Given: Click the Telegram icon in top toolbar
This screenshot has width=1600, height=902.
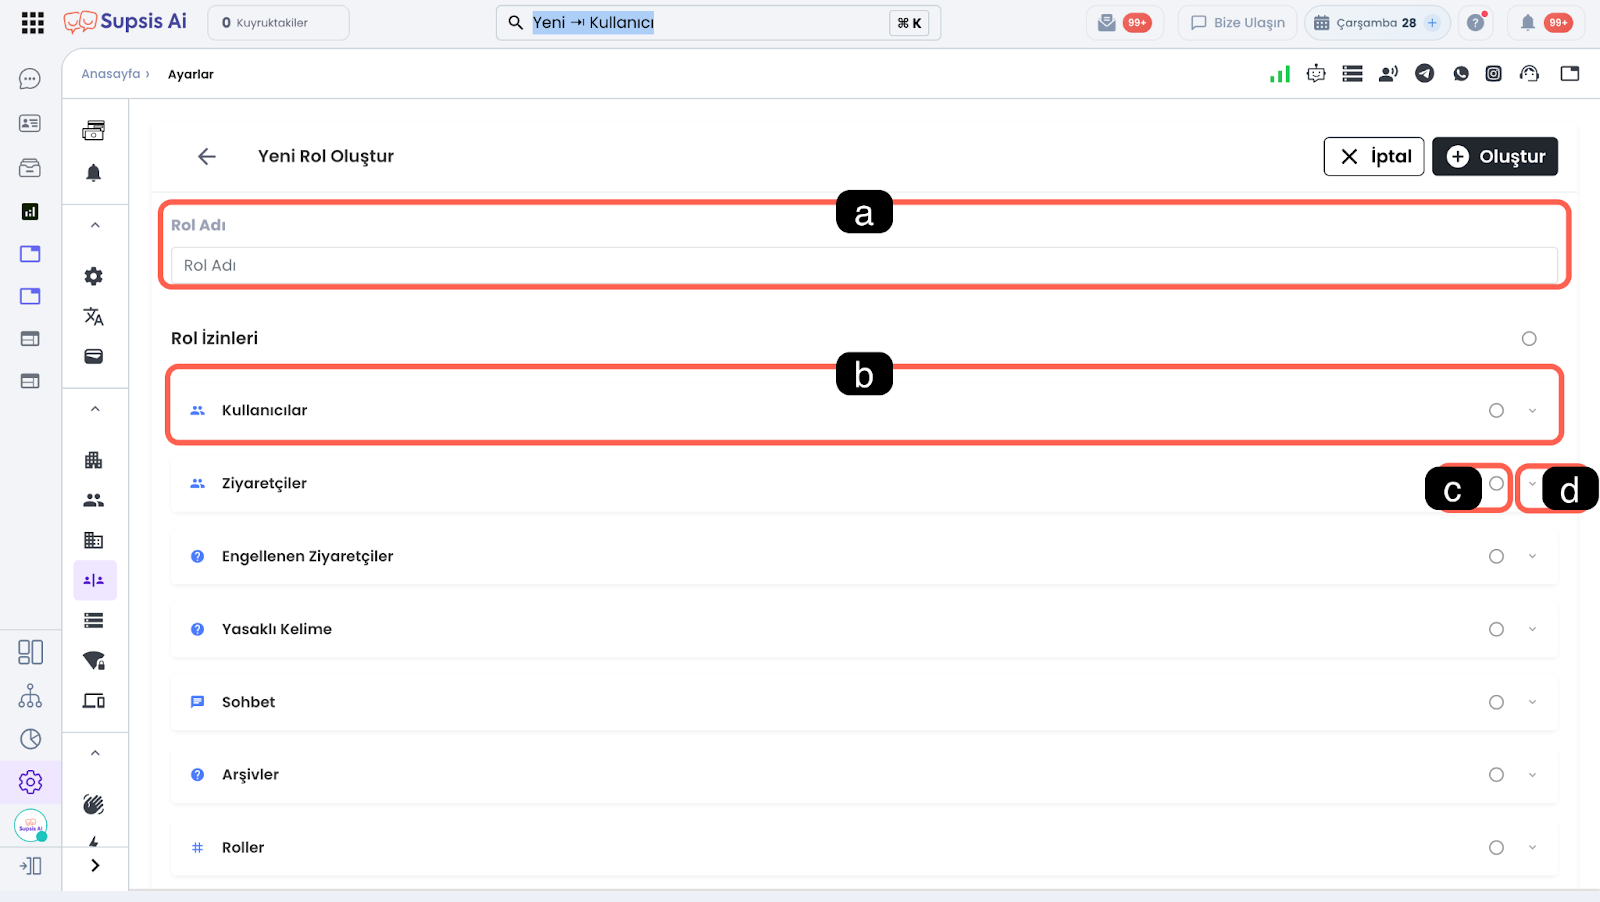Looking at the screenshot, I should [x=1424, y=73].
